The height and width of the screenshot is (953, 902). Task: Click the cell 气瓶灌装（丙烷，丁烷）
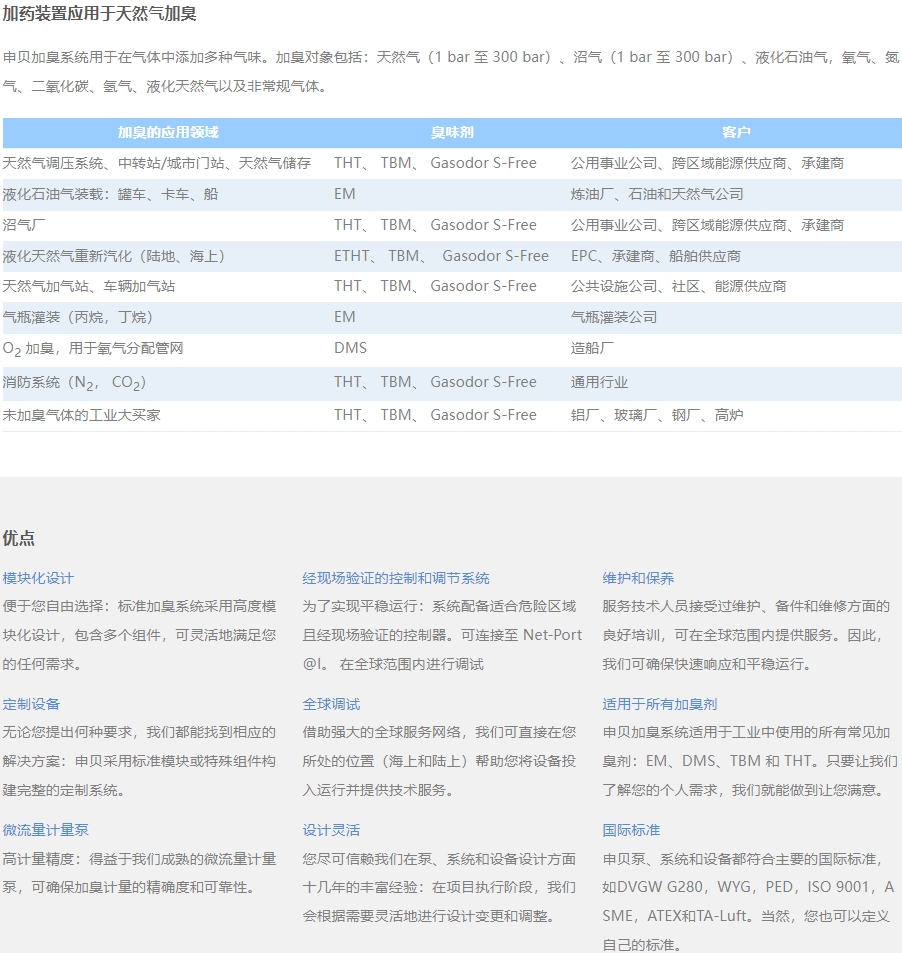78,317
